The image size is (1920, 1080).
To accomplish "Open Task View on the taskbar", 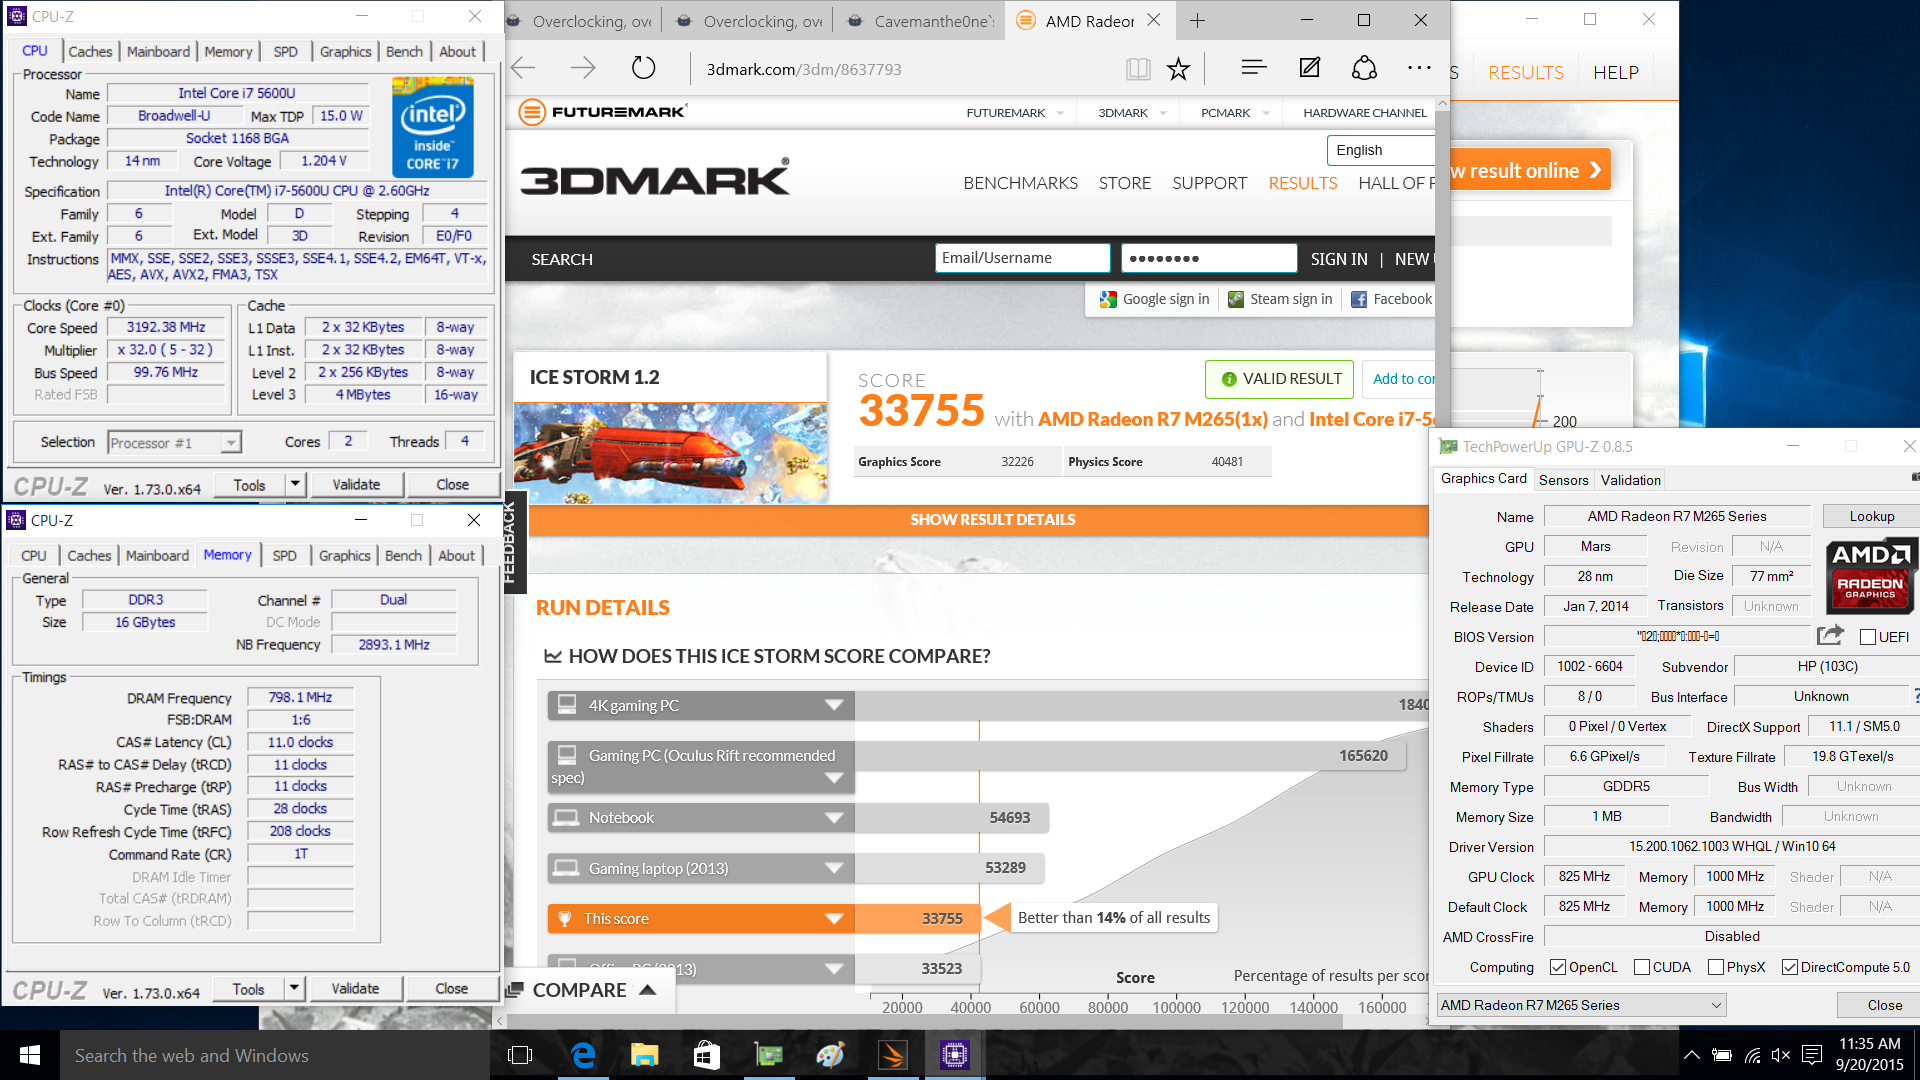I will pyautogui.click(x=520, y=1055).
